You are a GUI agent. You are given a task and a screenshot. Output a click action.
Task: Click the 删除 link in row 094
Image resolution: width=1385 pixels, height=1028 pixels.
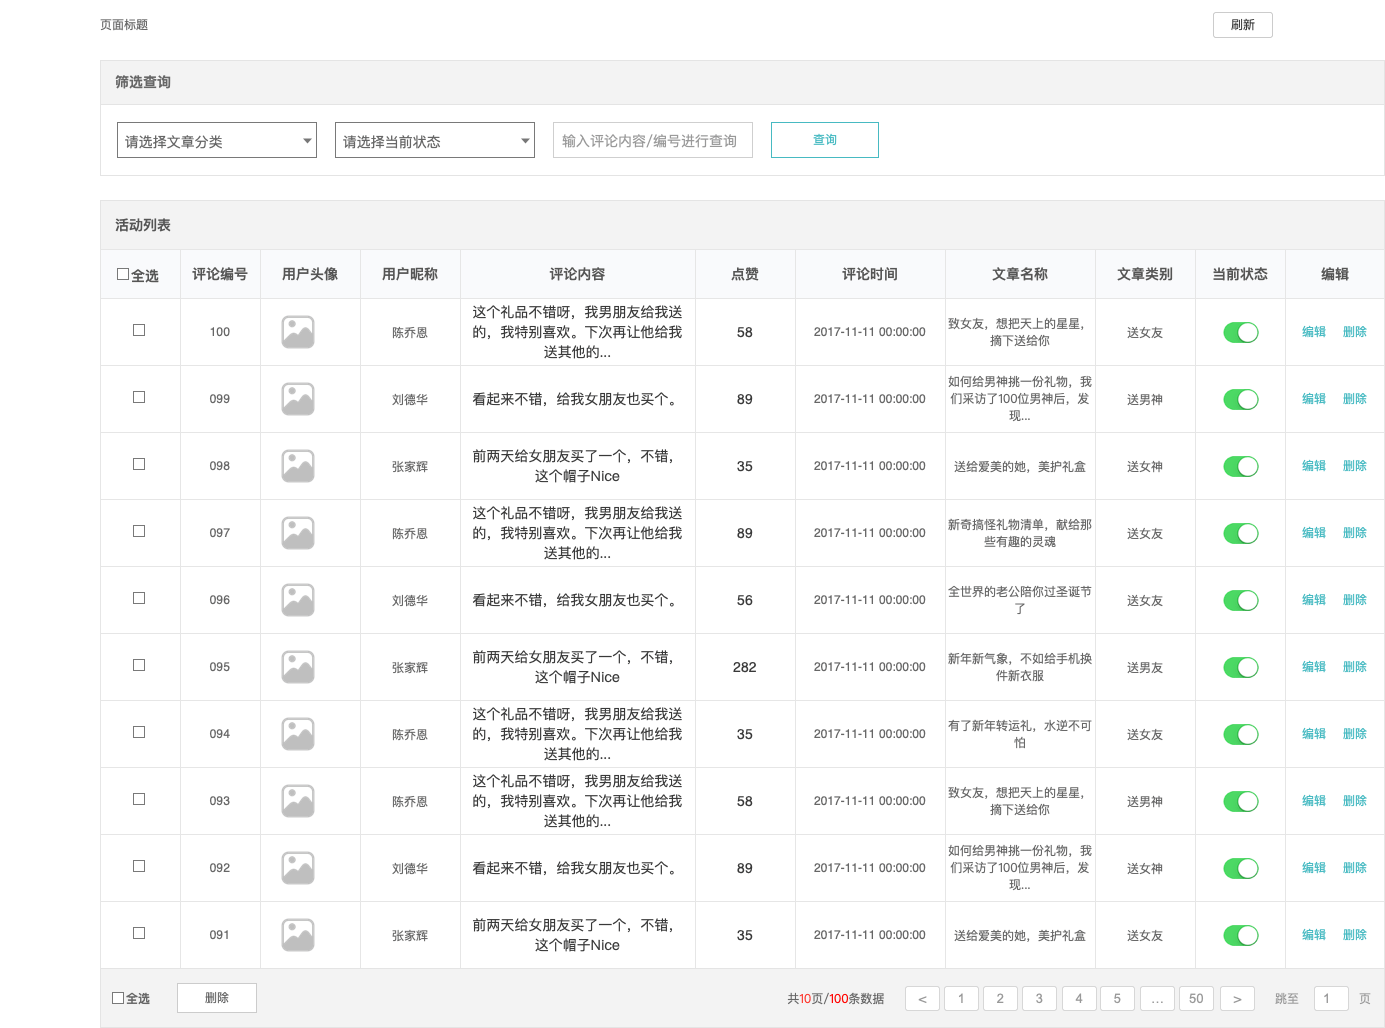click(x=1355, y=733)
